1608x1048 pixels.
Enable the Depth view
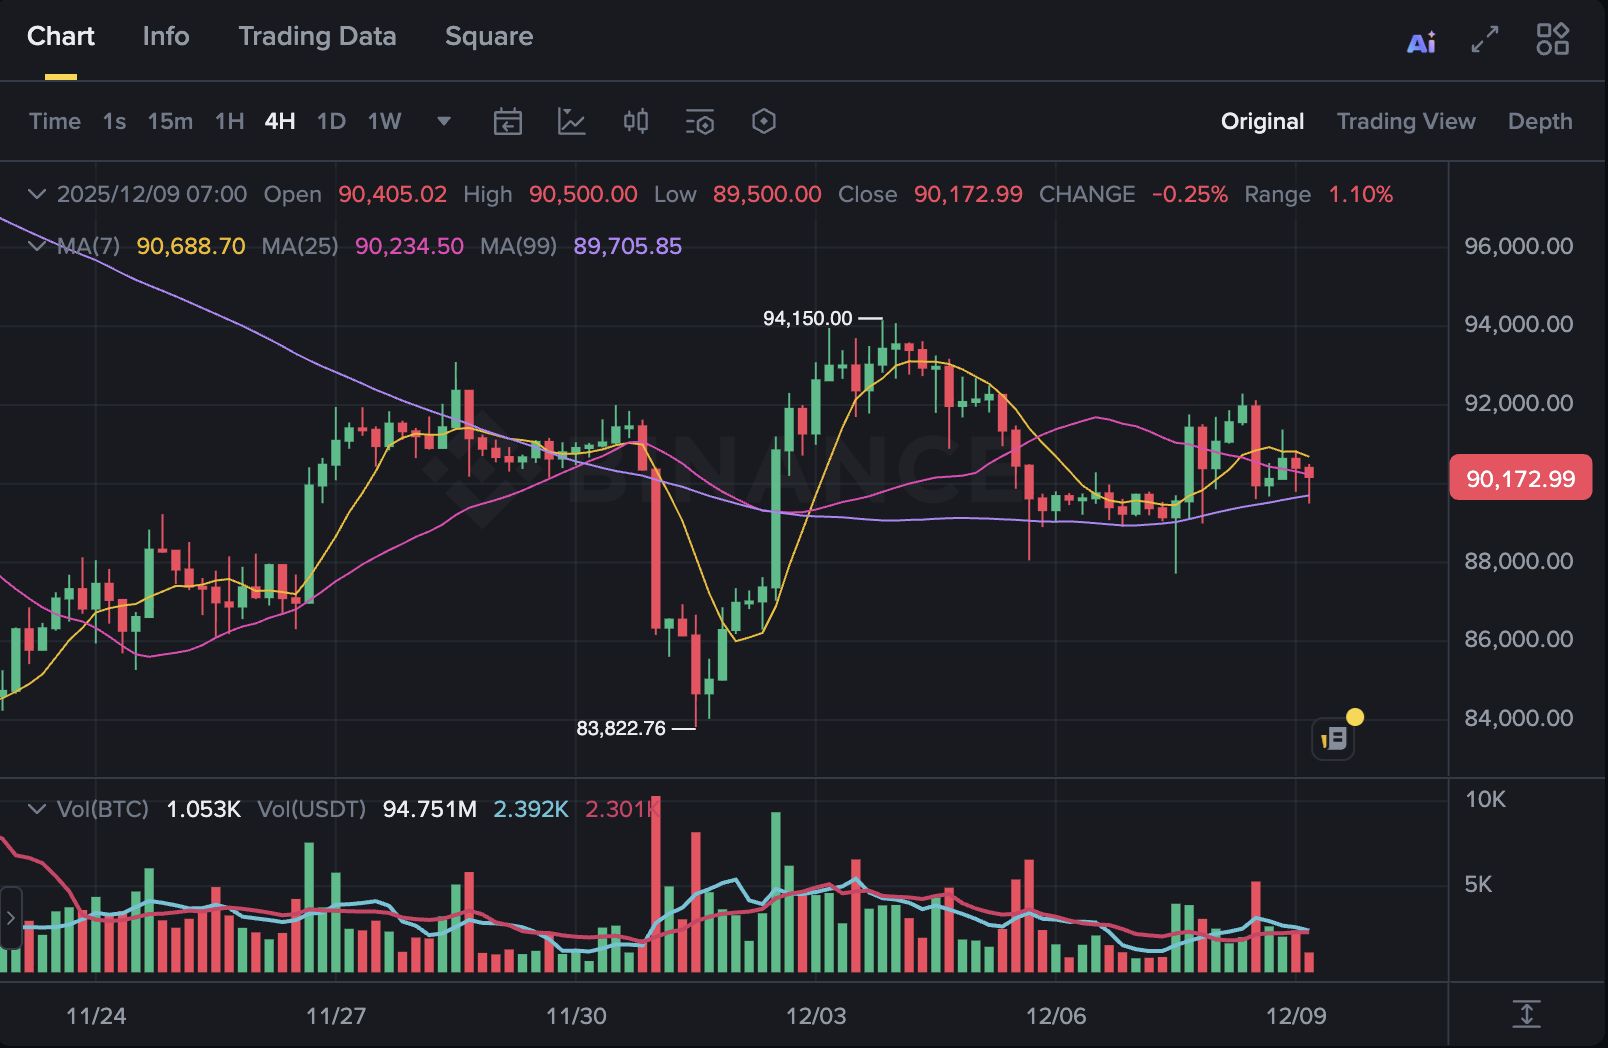pos(1539,121)
